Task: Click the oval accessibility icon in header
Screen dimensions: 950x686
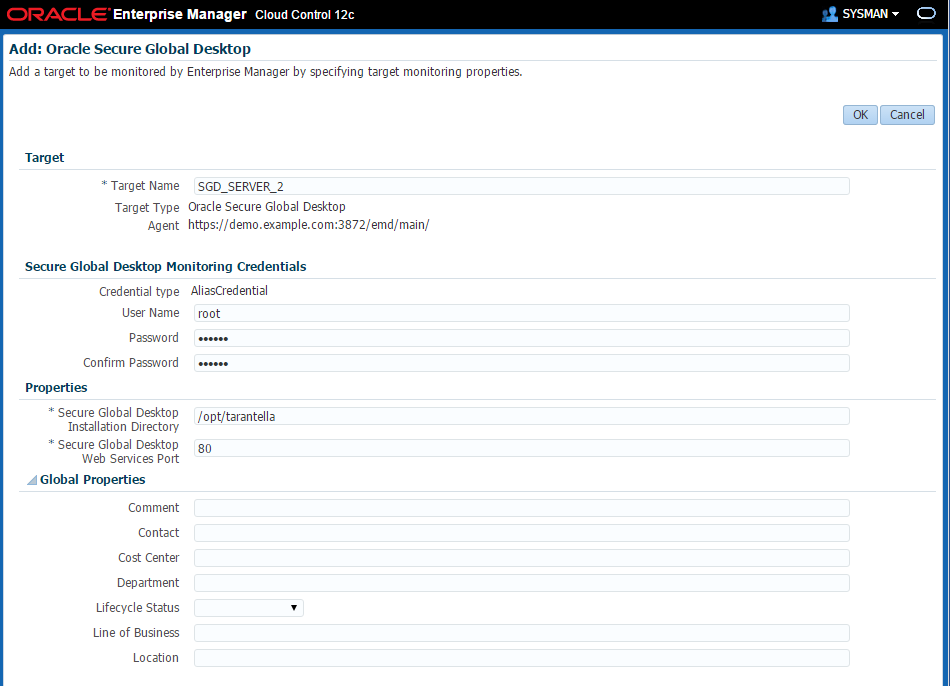Action: pyautogui.click(x=926, y=13)
